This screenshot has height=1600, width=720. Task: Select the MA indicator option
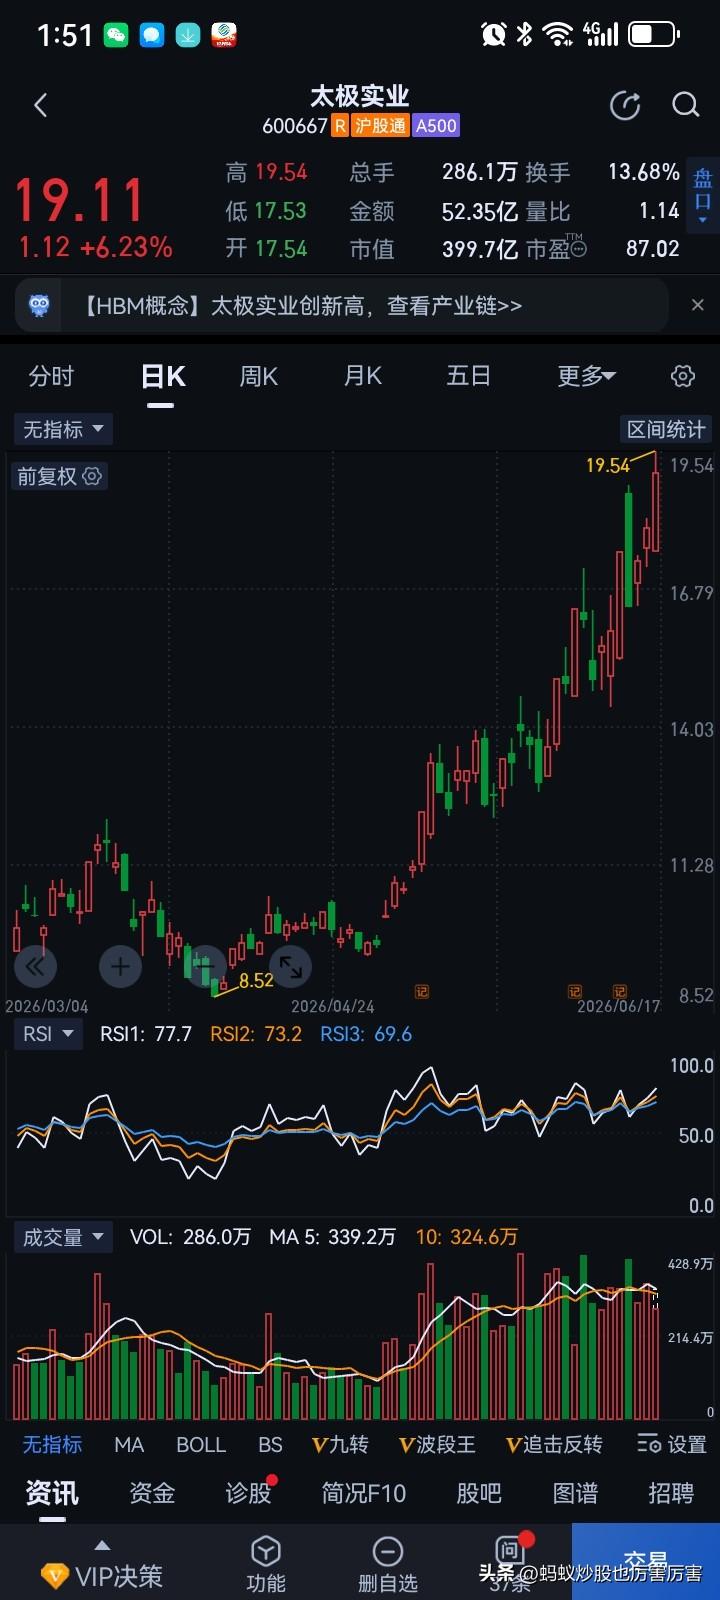click(x=129, y=1444)
